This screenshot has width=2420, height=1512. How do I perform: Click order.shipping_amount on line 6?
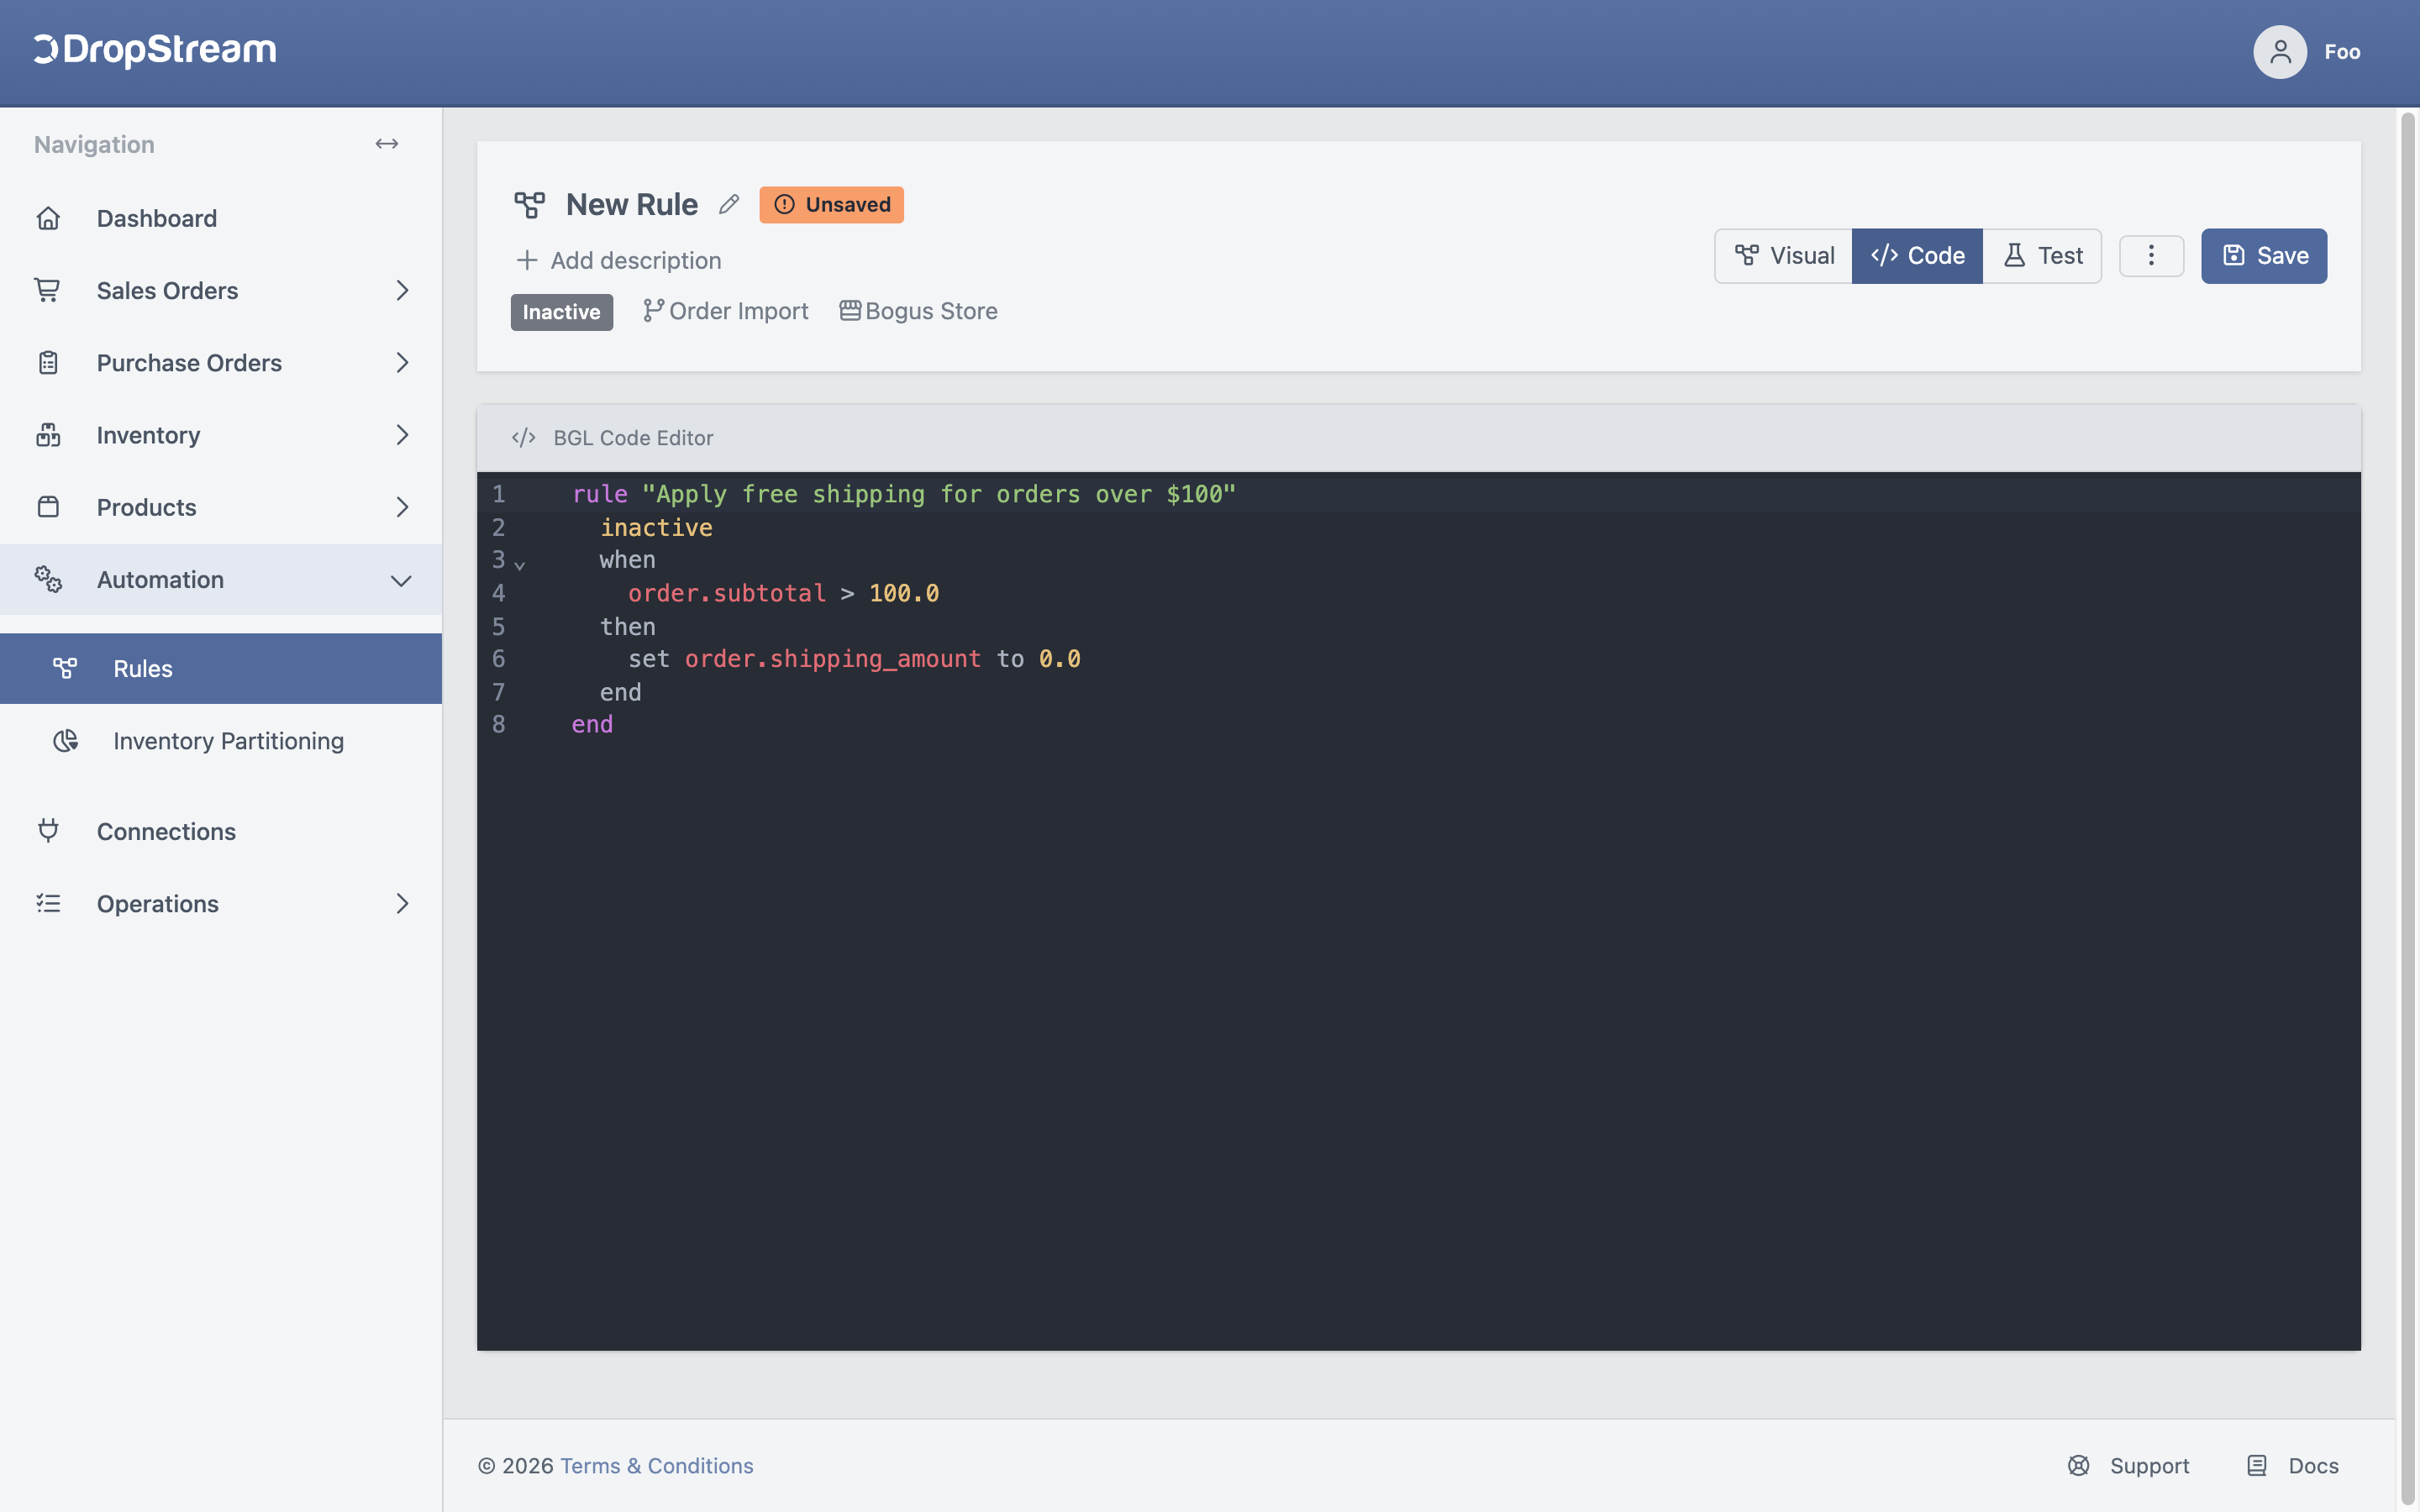tap(833, 659)
